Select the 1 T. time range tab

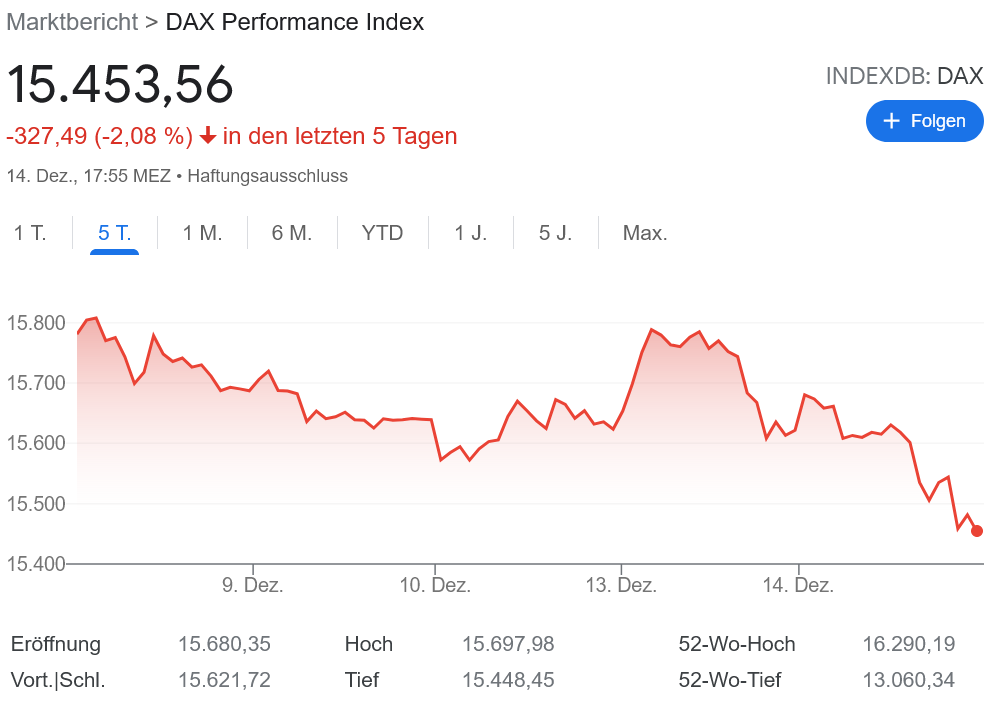pyautogui.click(x=30, y=233)
